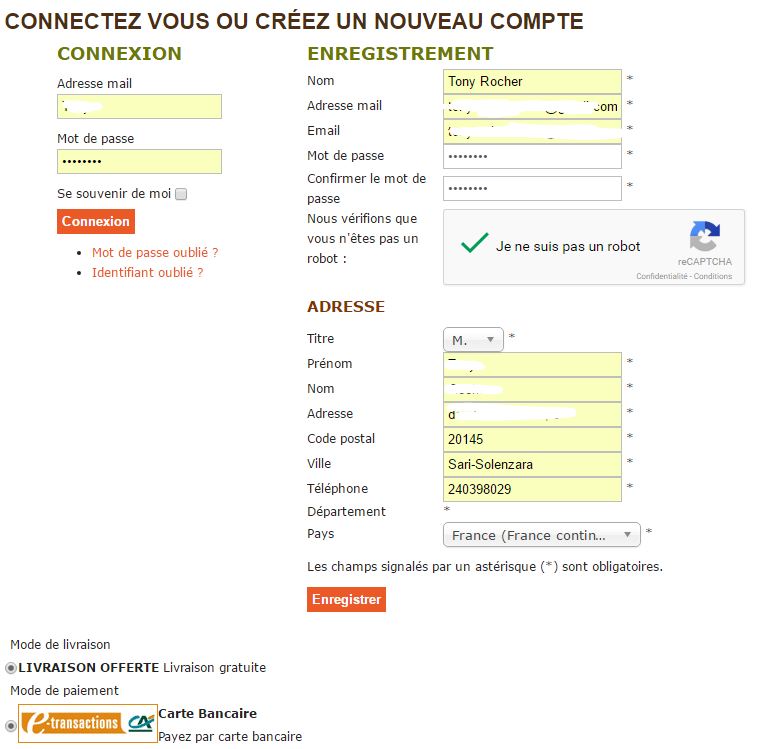Open reCAPTCHA Confidentialité link
Image resolution: width=770 pixels, height=749 pixels.
pos(663,277)
